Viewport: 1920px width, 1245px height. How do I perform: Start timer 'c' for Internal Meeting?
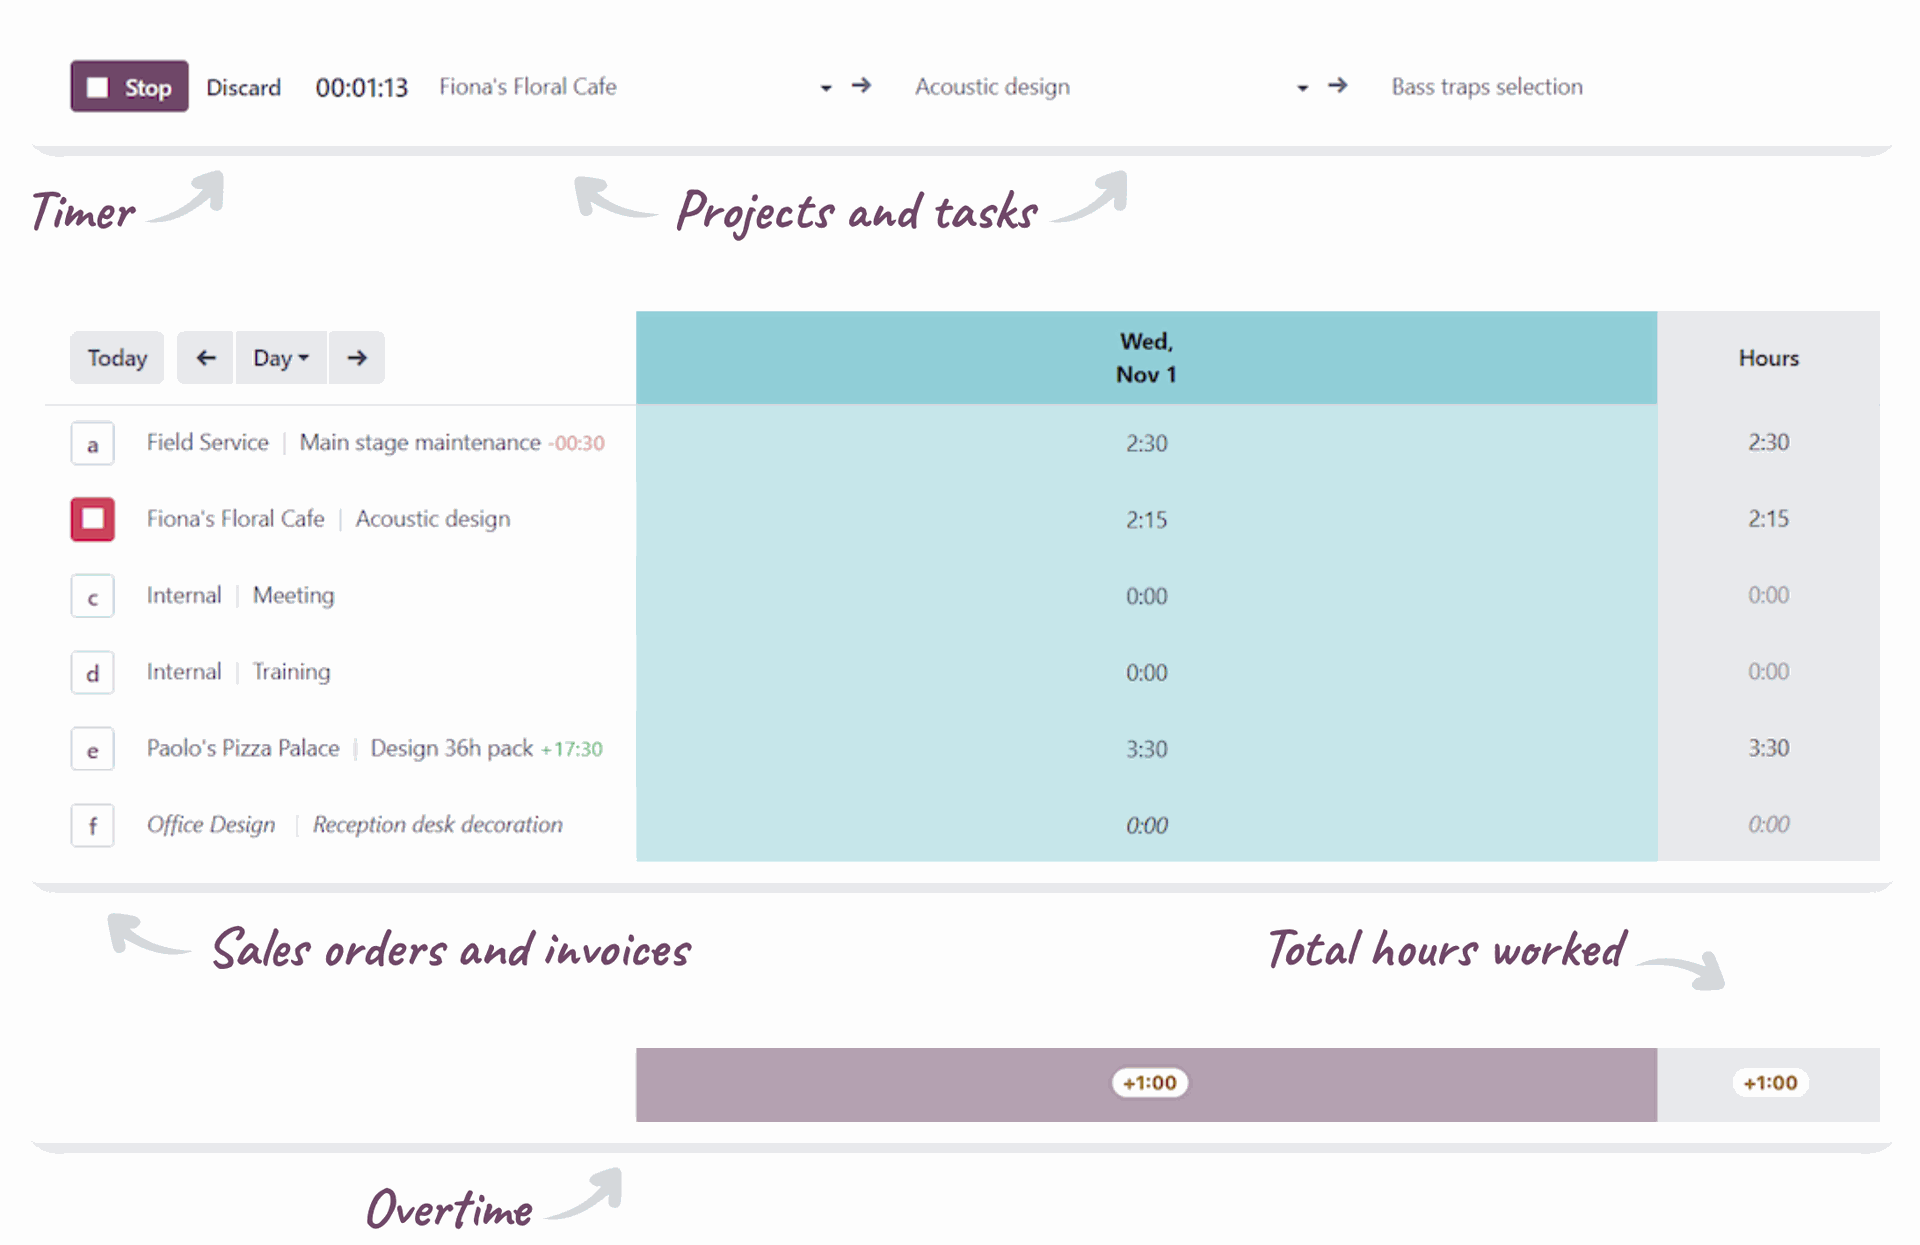point(93,597)
